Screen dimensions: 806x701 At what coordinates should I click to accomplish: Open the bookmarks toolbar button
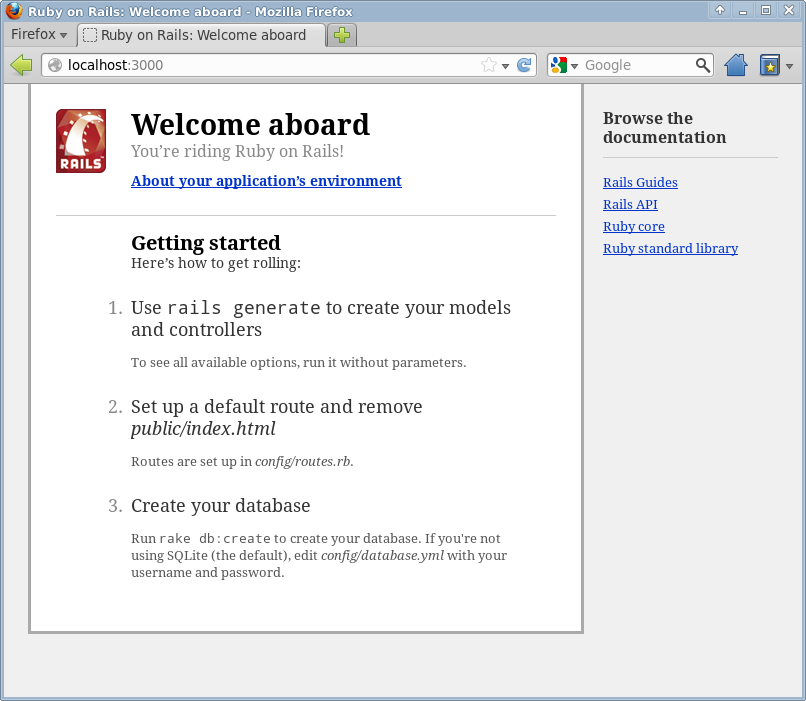coord(770,65)
